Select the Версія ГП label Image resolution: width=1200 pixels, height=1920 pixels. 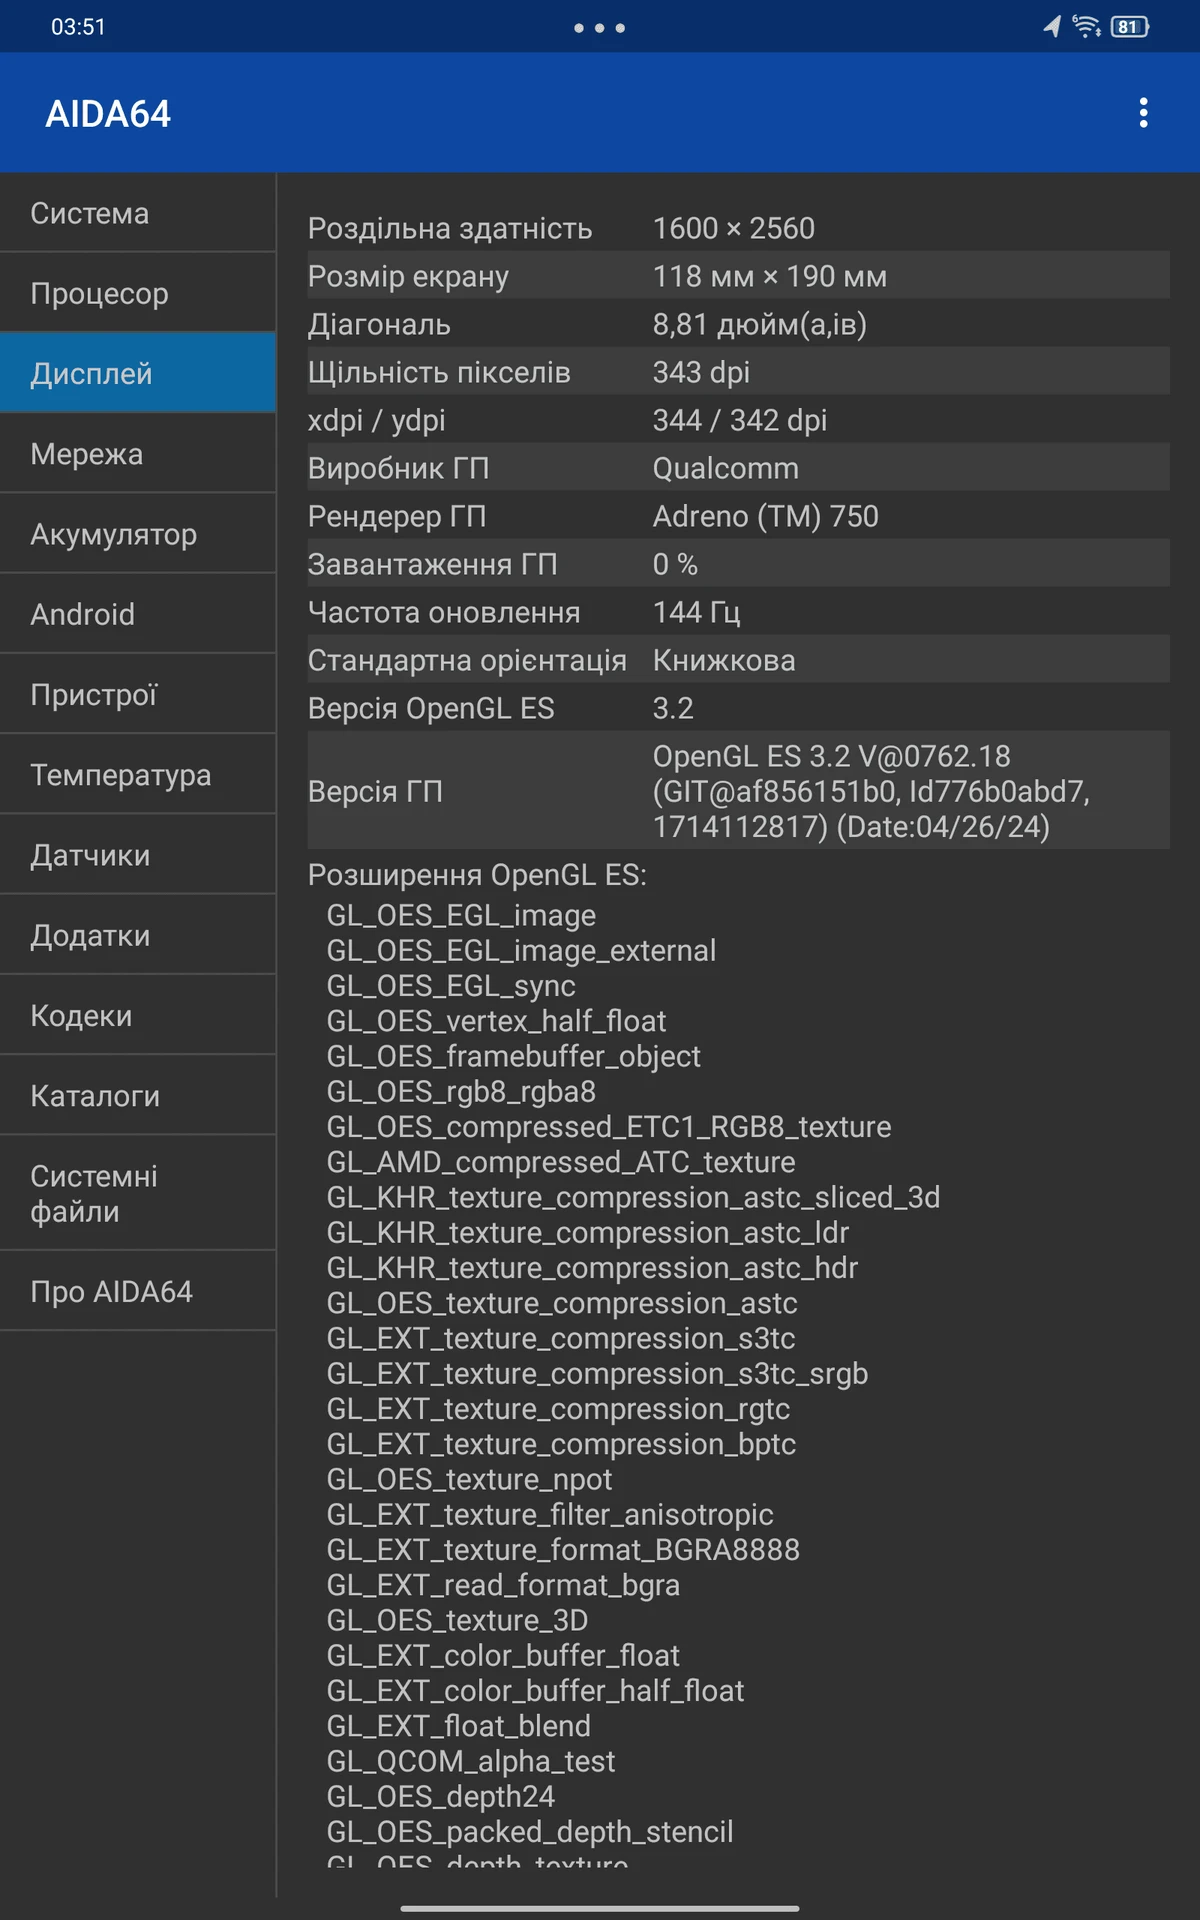(375, 791)
